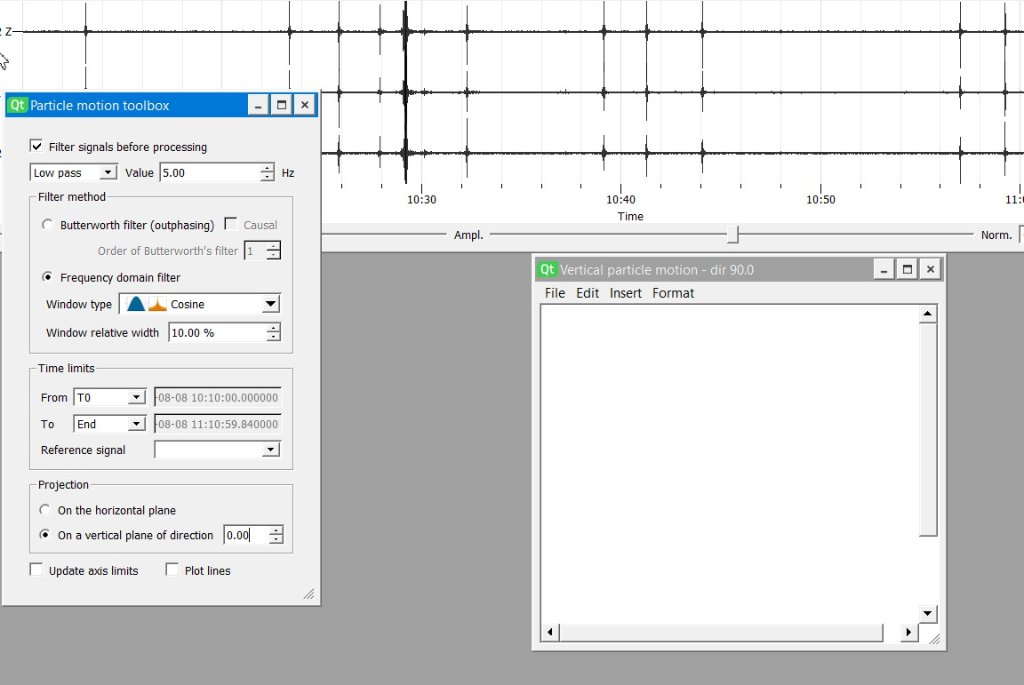The image size is (1024, 685).
Task: Select On a vertical plane of direction
Action: pos(44,534)
